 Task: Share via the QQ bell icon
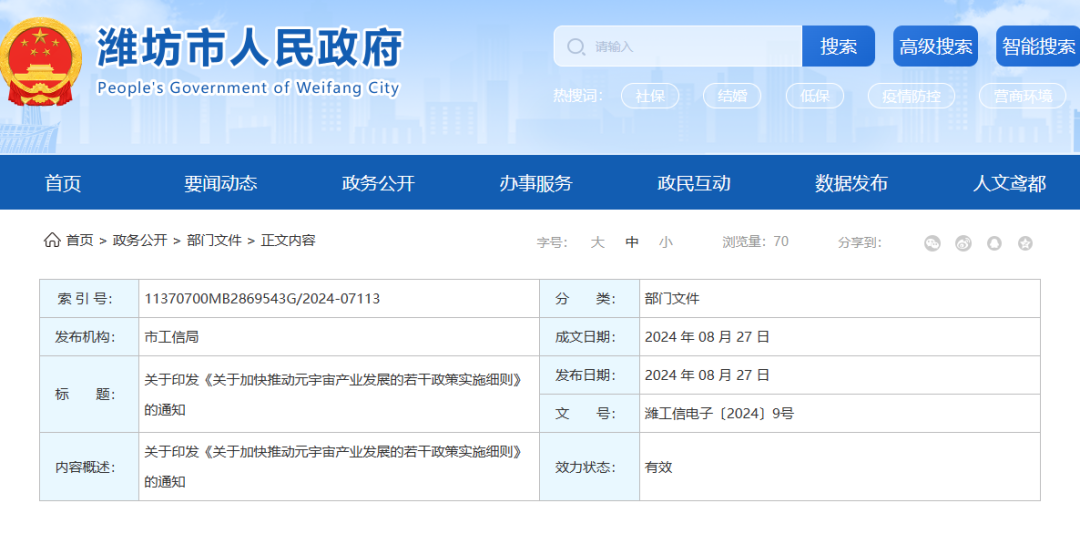pos(994,243)
